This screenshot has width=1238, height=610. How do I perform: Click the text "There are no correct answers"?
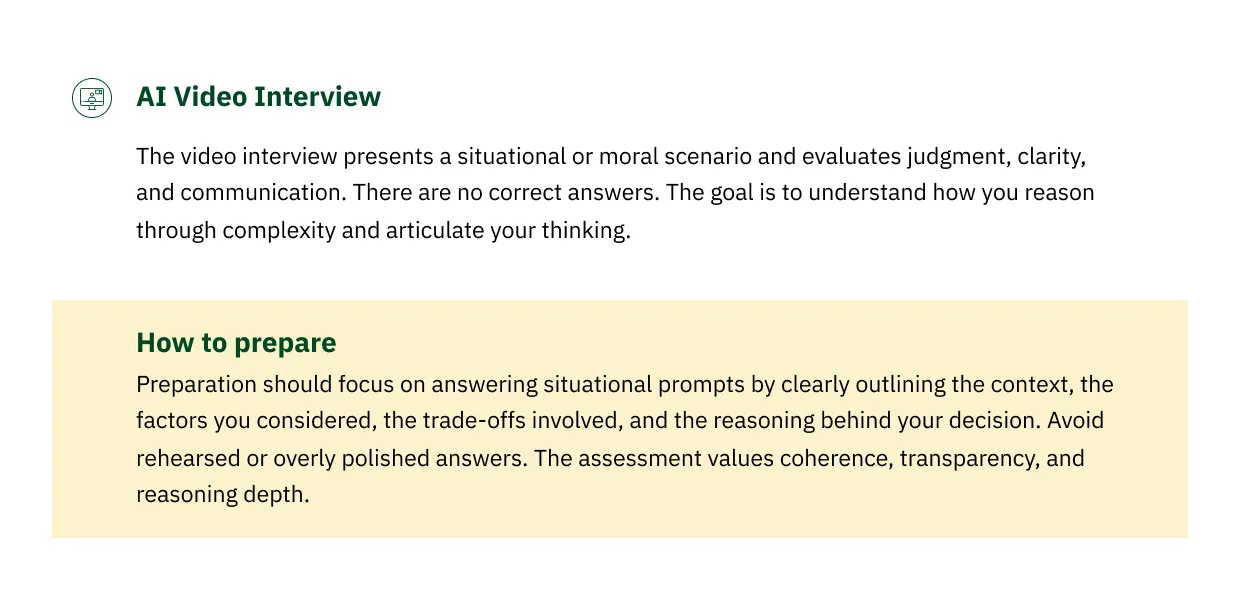click(x=506, y=192)
